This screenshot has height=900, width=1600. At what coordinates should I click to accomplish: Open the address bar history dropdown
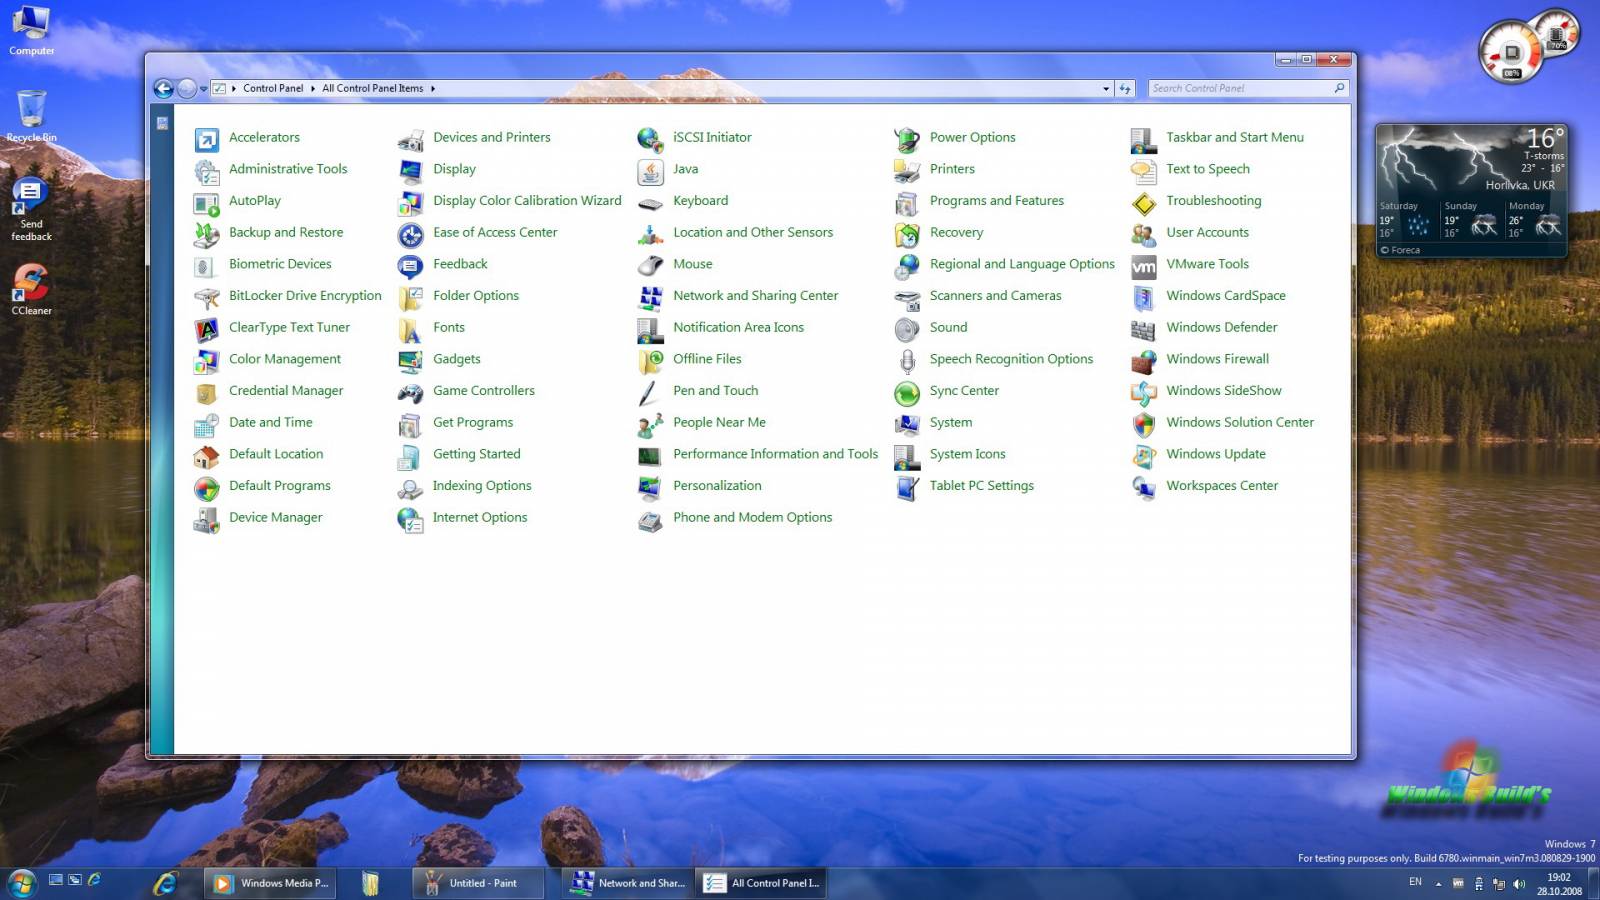(x=1106, y=89)
